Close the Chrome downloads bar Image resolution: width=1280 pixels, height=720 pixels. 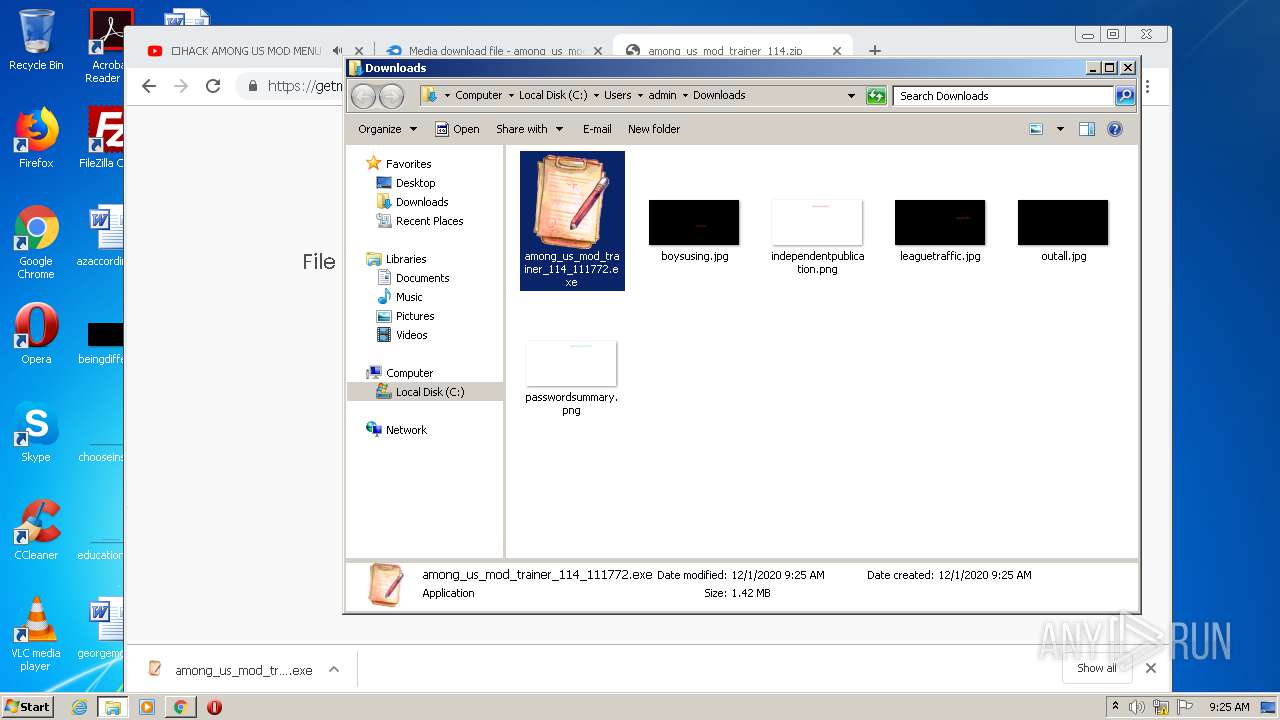1151,668
